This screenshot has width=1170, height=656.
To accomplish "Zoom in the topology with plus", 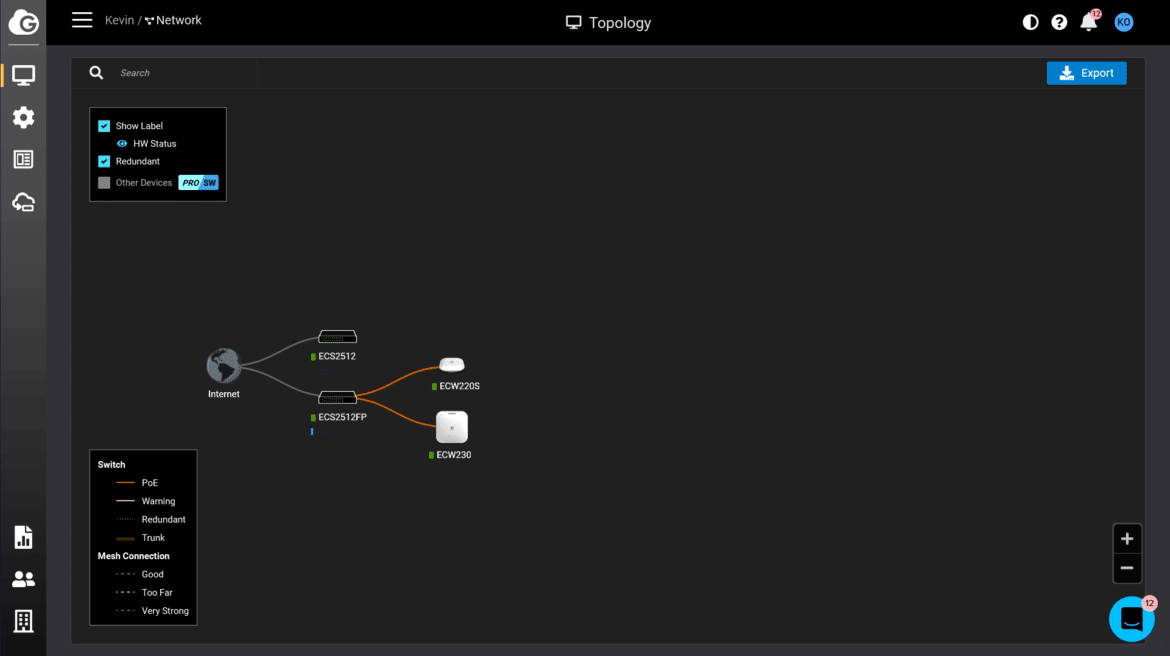I will 1127,539.
